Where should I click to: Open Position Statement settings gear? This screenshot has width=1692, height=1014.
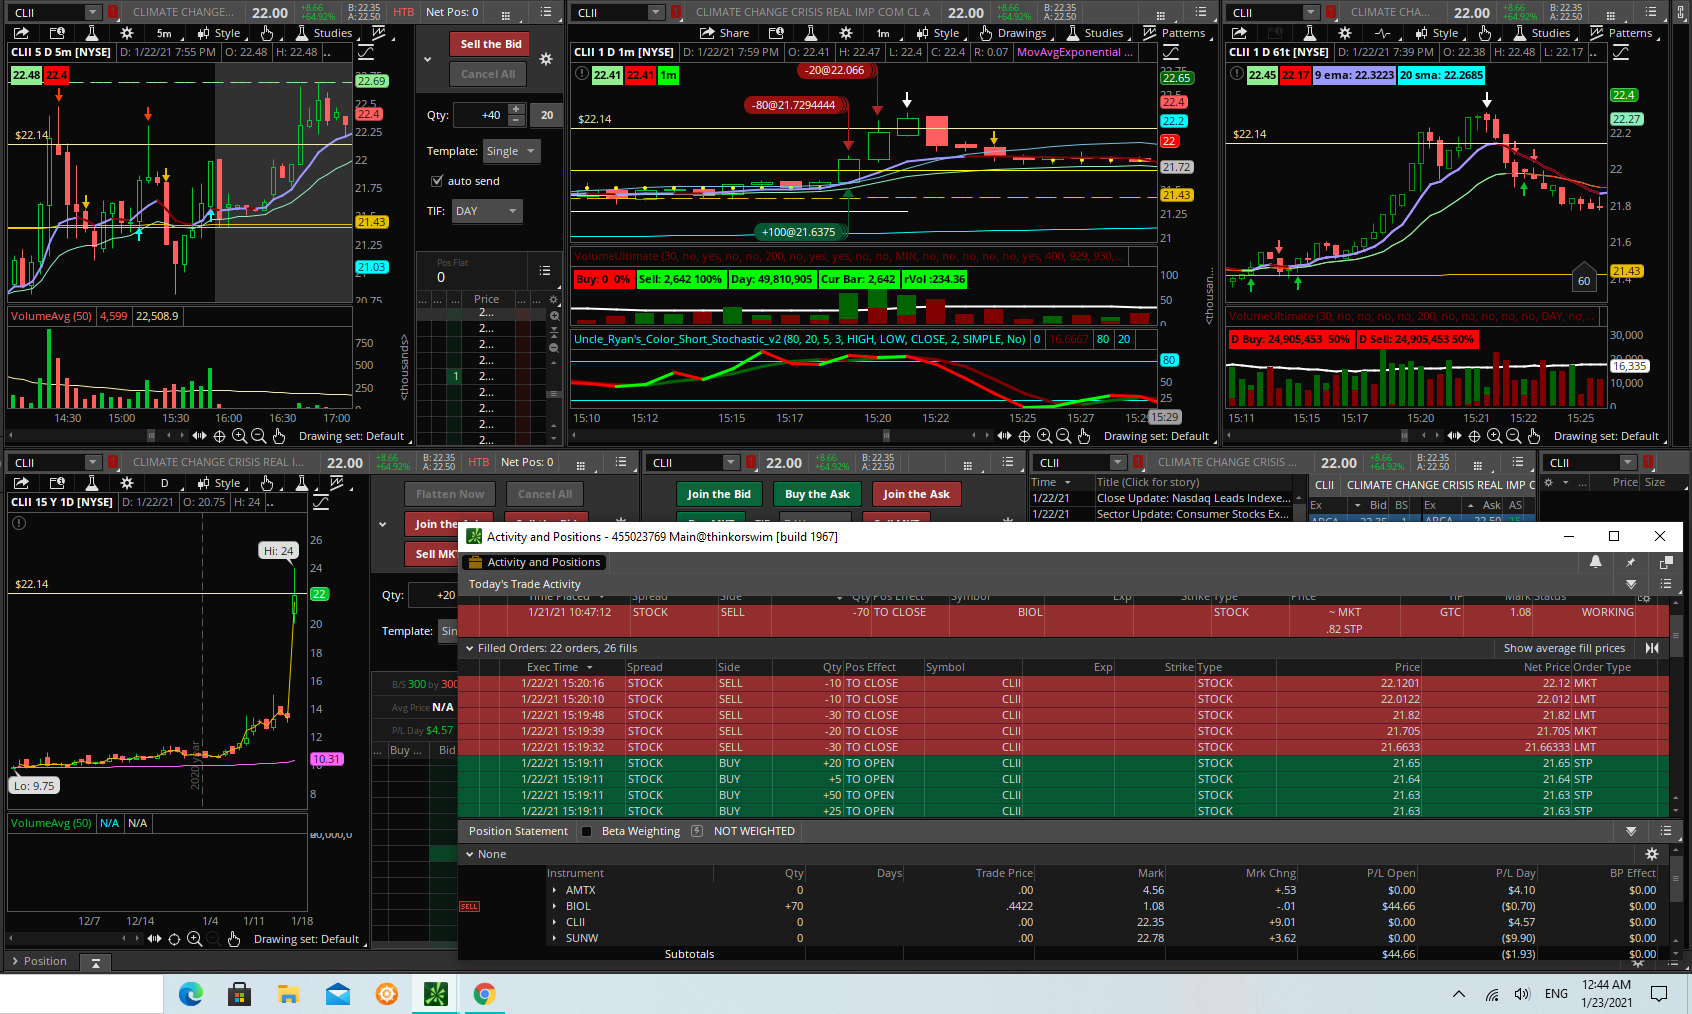(1651, 854)
